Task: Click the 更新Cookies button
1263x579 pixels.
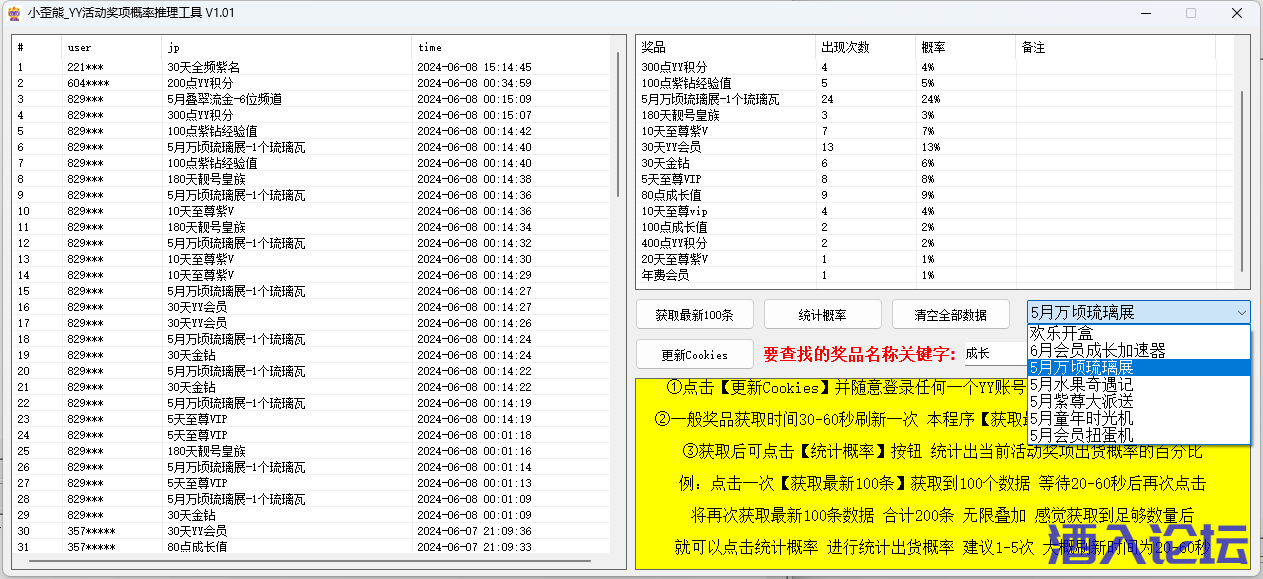Action: (x=695, y=354)
